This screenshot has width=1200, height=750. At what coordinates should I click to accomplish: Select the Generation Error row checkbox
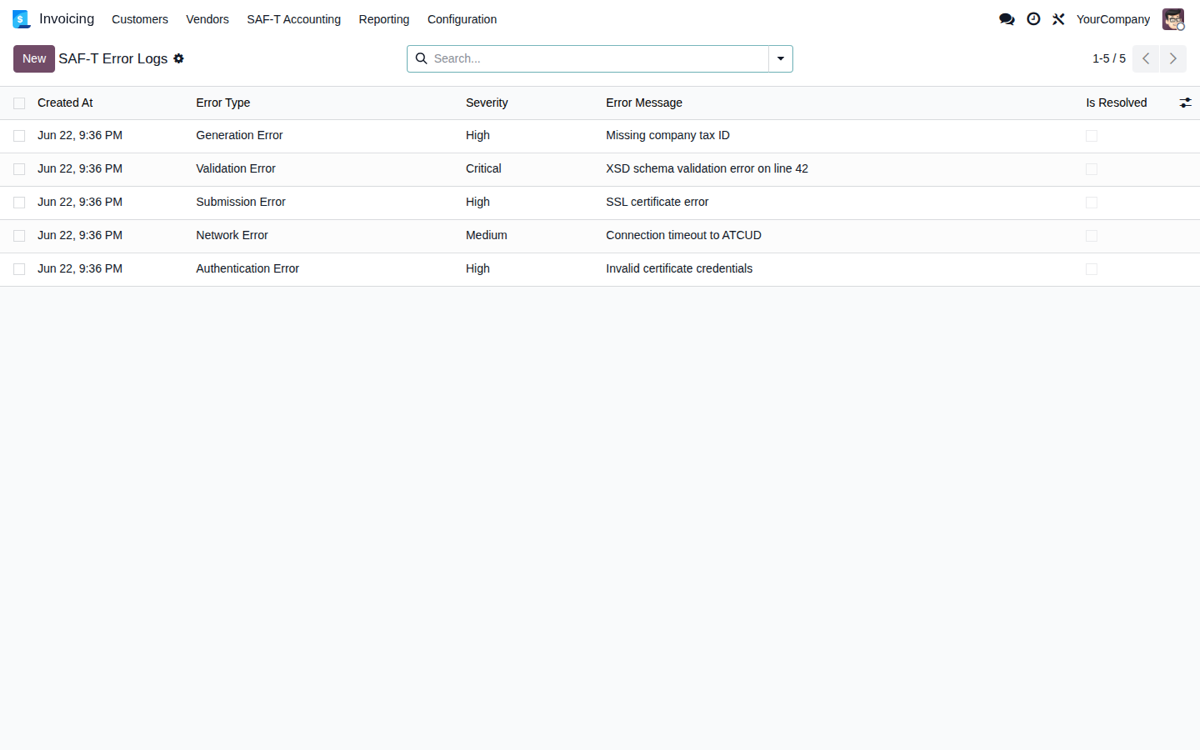pos(19,136)
